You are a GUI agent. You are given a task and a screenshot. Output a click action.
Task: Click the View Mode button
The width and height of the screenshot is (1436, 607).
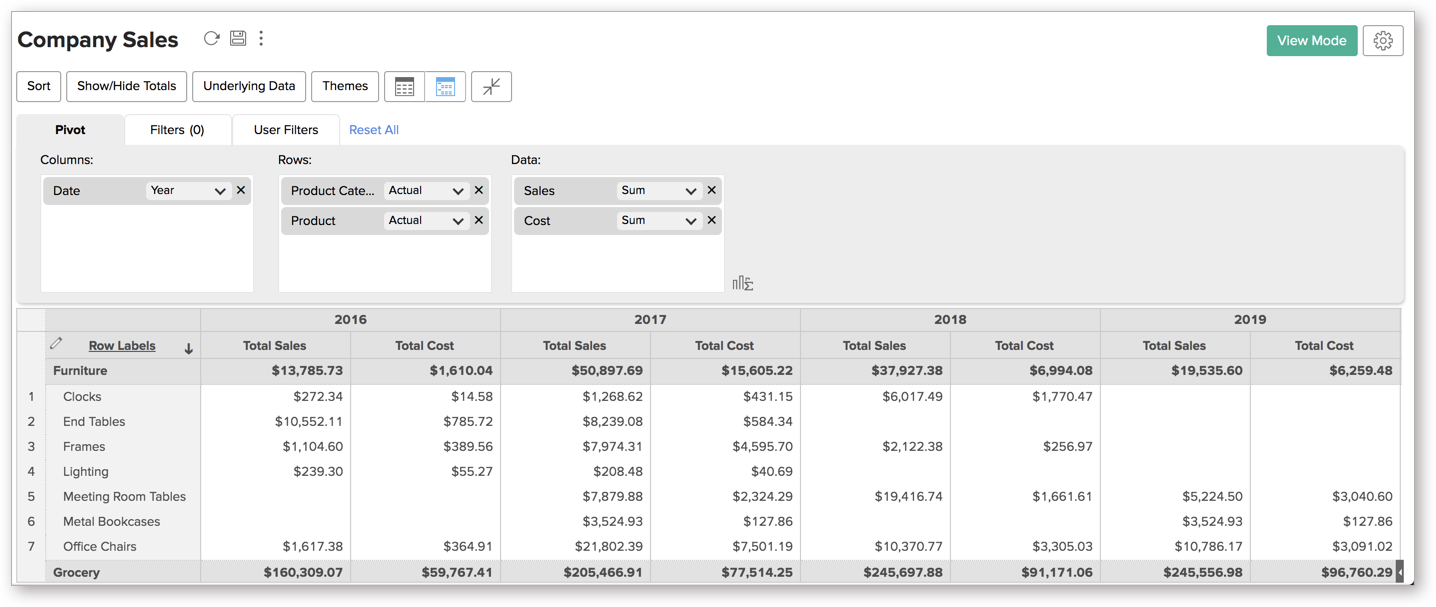point(1311,41)
